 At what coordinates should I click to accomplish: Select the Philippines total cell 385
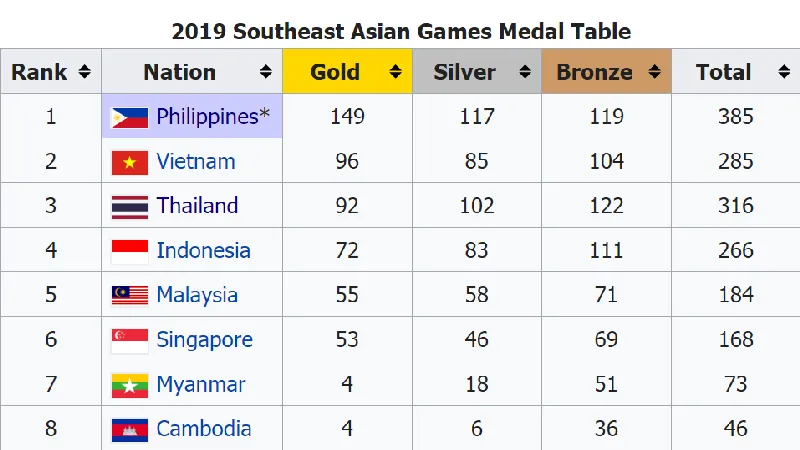click(735, 117)
